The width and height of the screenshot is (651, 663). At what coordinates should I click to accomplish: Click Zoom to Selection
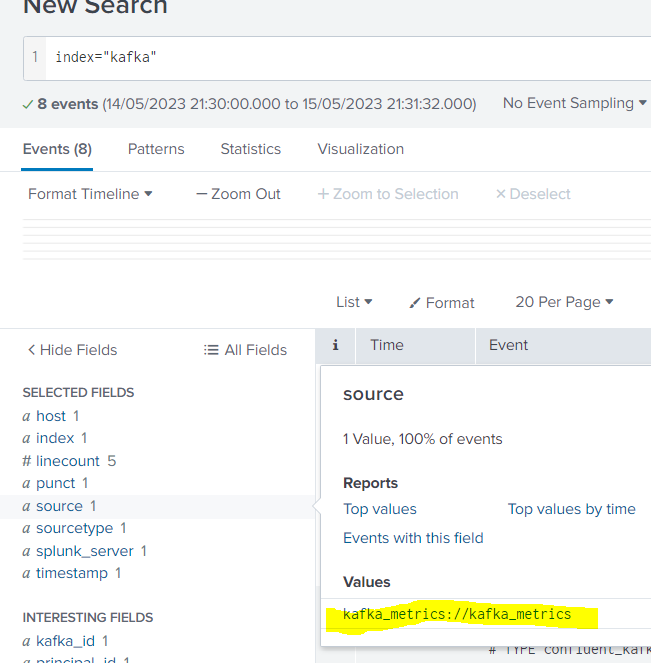(388, 194)
